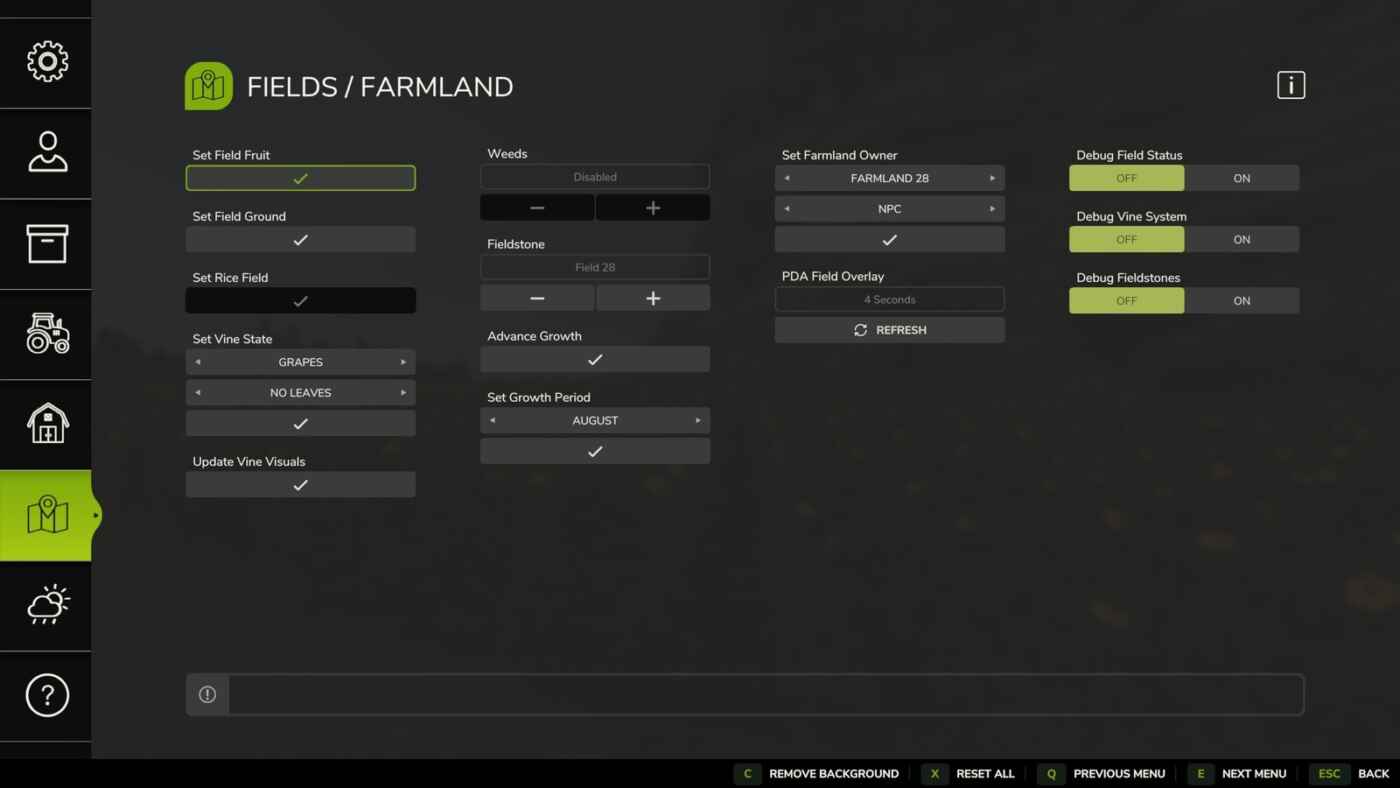Viewport: 1400px width, 788px height.
Task: Click Next Menu in bottom bar
Action: [1254, 774]
